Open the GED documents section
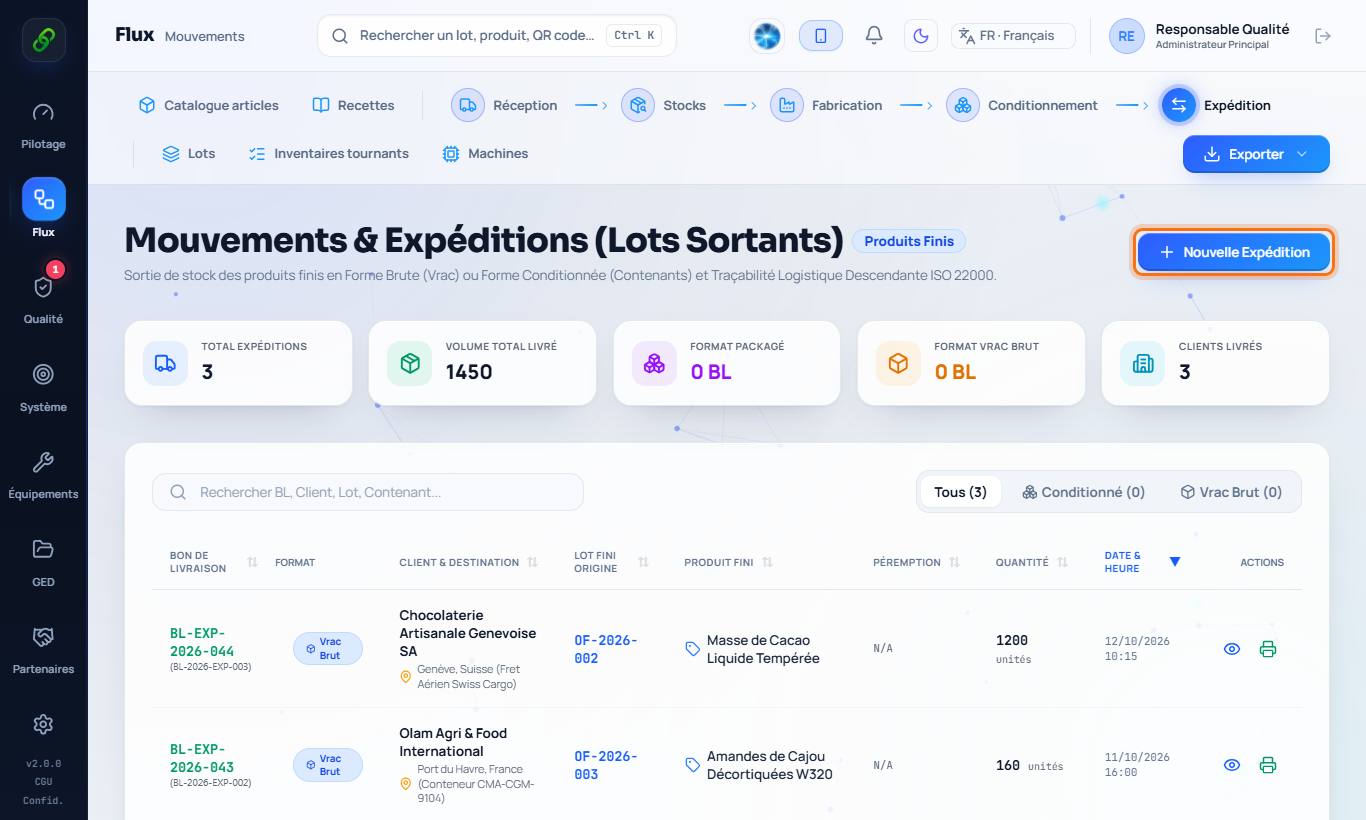The height and width of the screenshot is (820, 1366). click(x=43, y=563)
